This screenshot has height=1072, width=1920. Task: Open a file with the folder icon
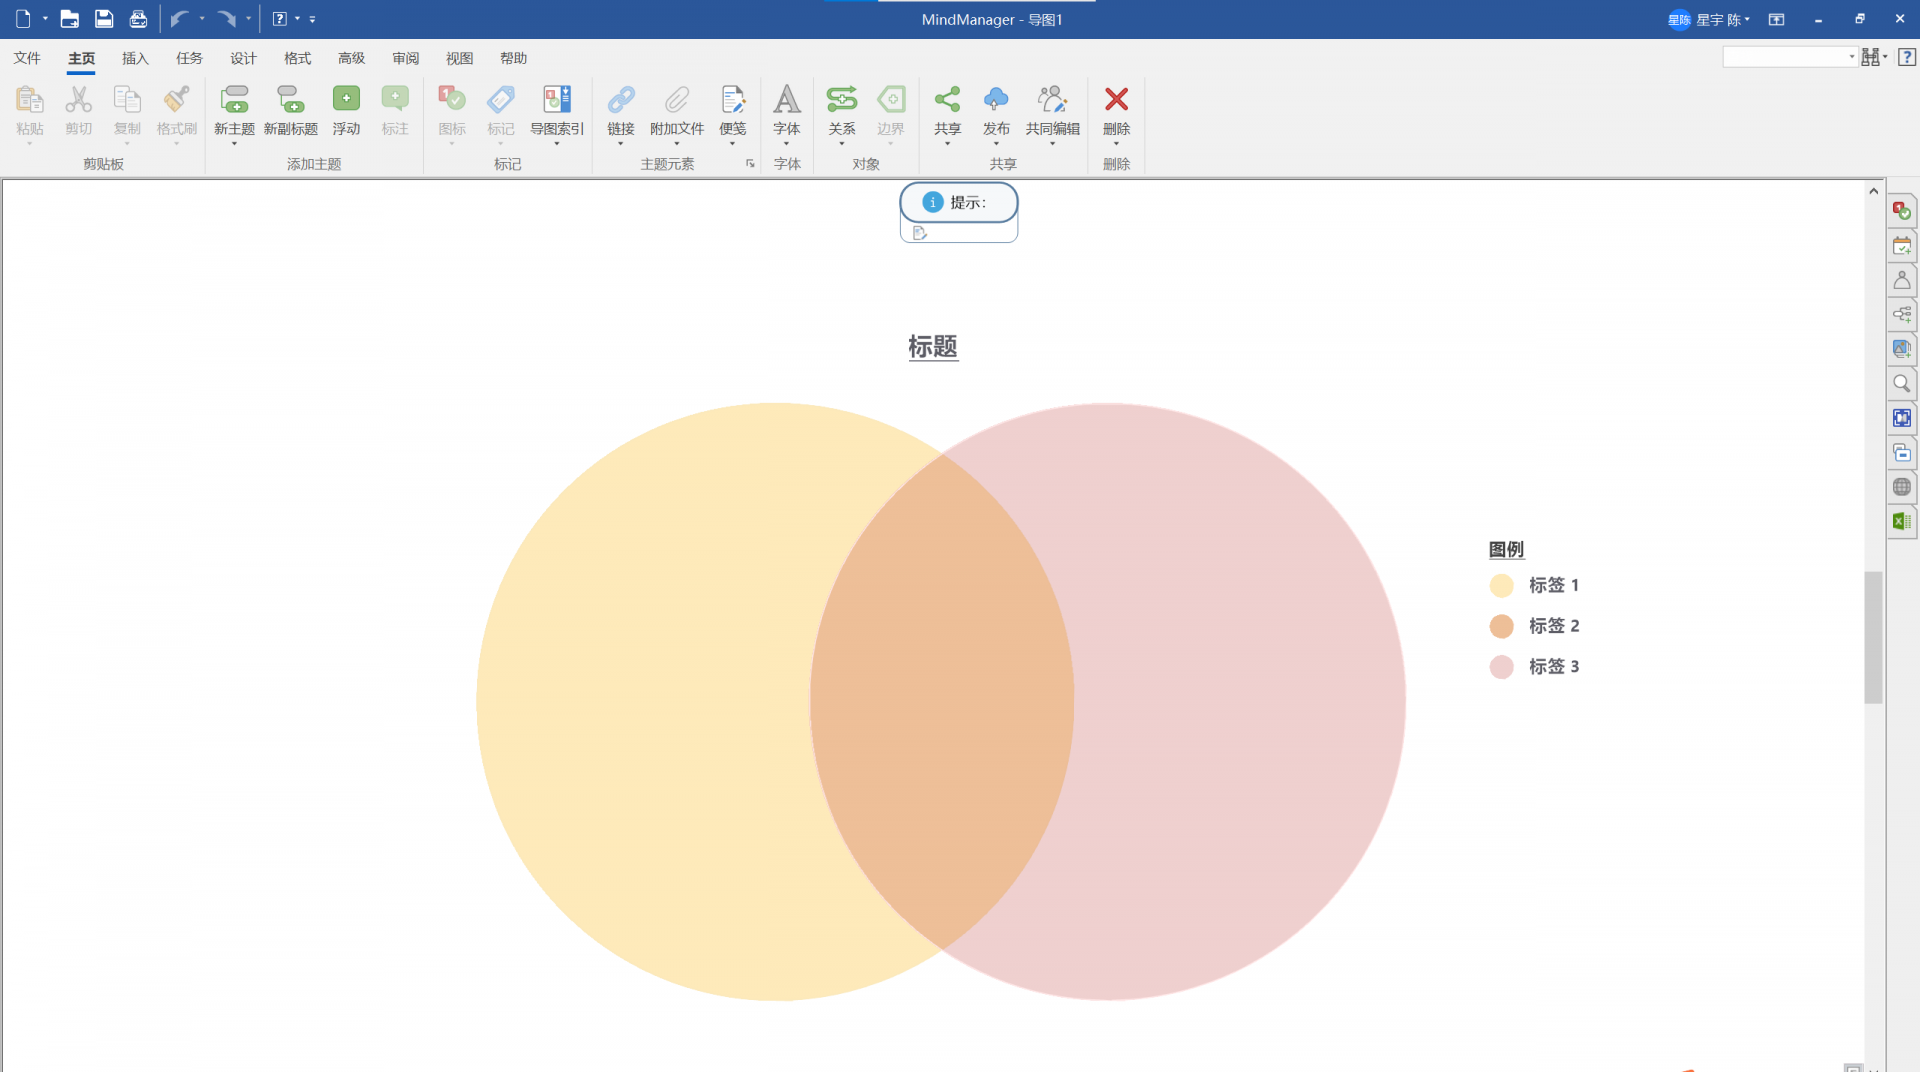pyautogui.click(x=69, y=19)
